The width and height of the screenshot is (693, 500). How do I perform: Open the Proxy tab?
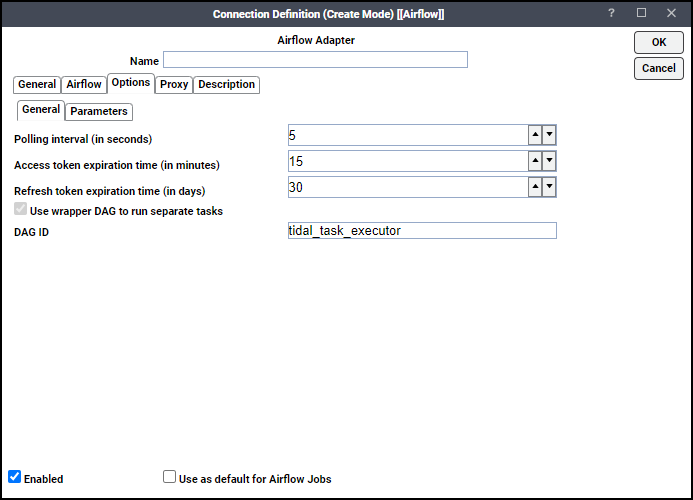pyautogui.click(x=174, y=84)
